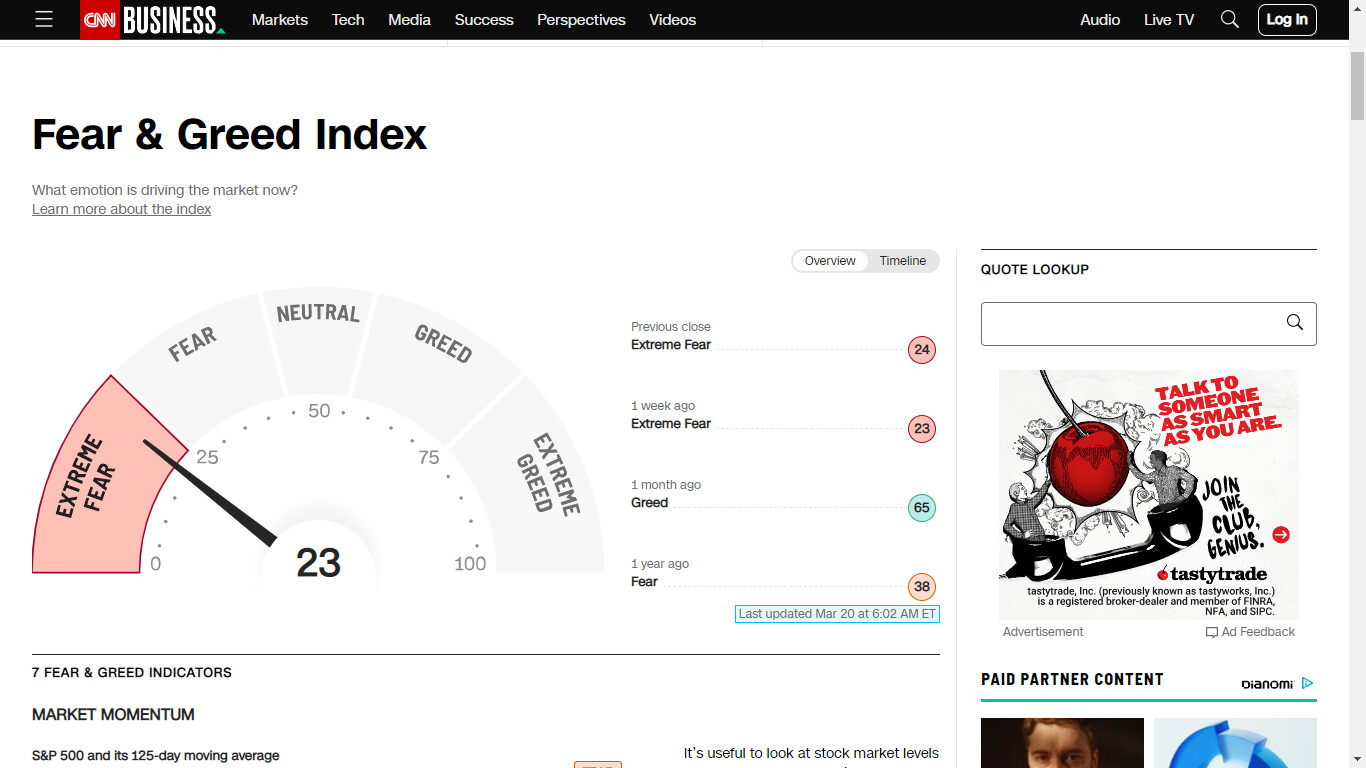Click the 1 month ago label

[x=666, y=485]
